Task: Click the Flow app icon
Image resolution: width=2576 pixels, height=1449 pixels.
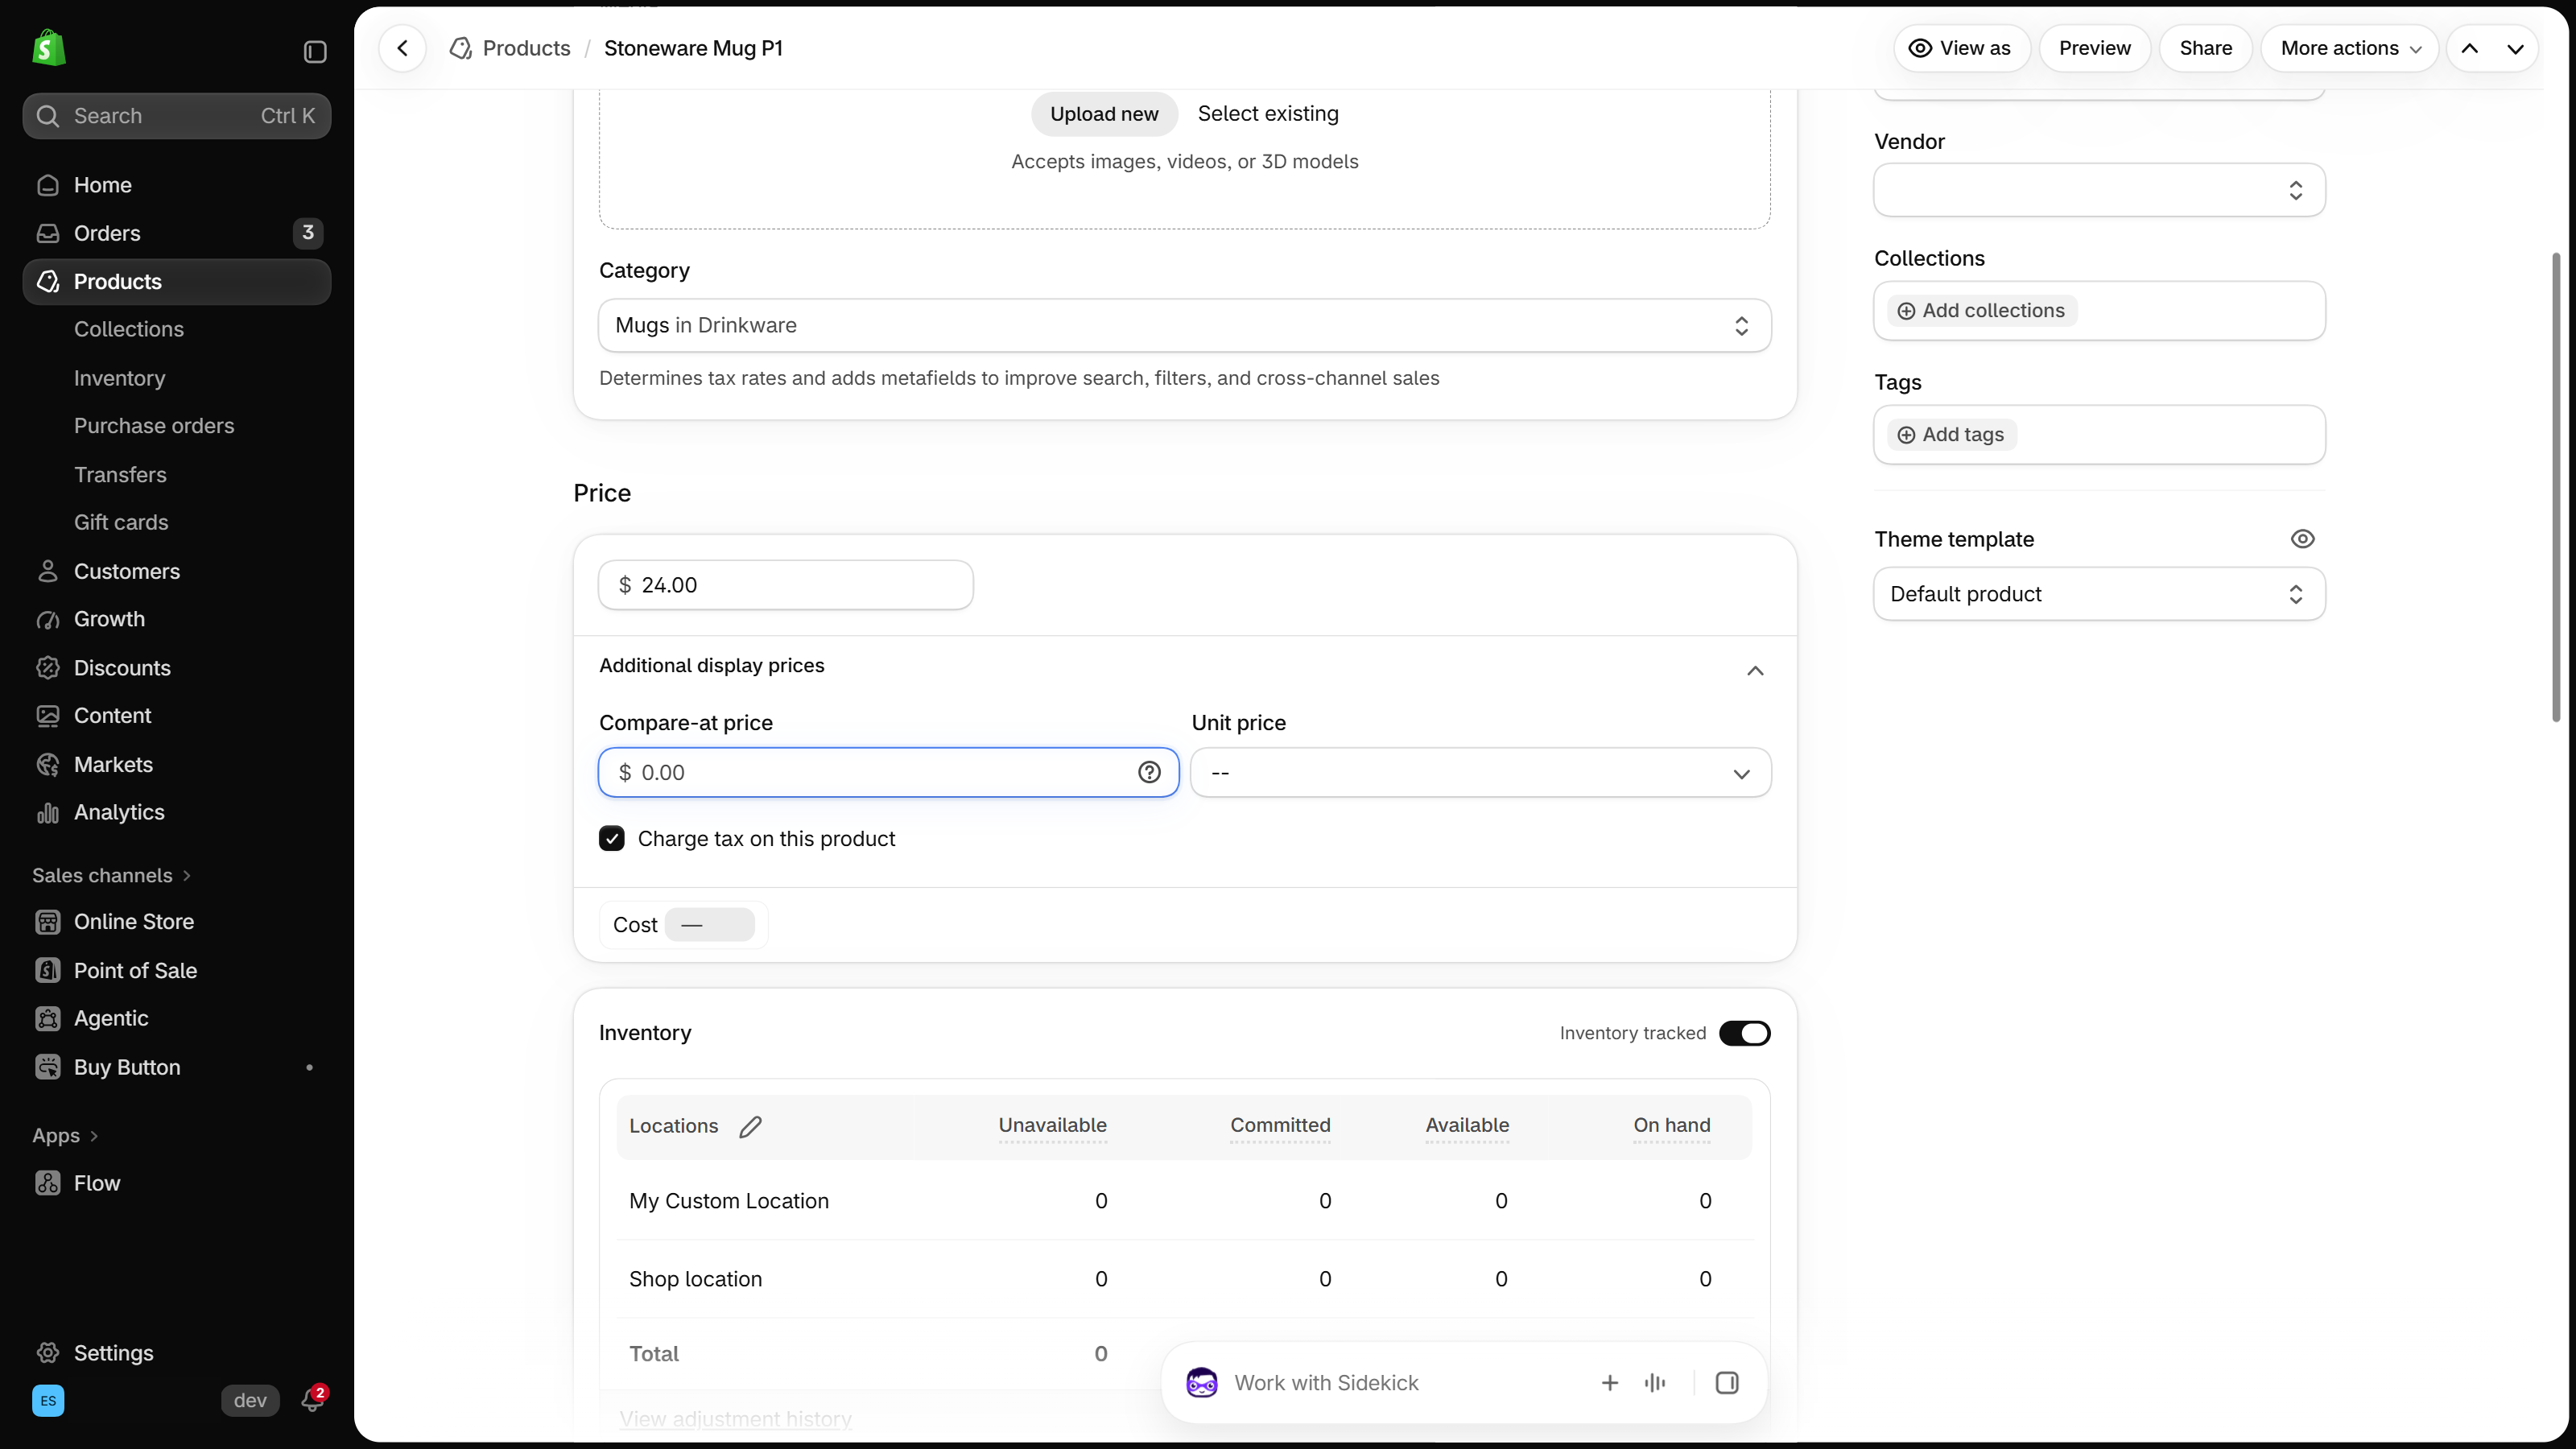Action: 47,1183
